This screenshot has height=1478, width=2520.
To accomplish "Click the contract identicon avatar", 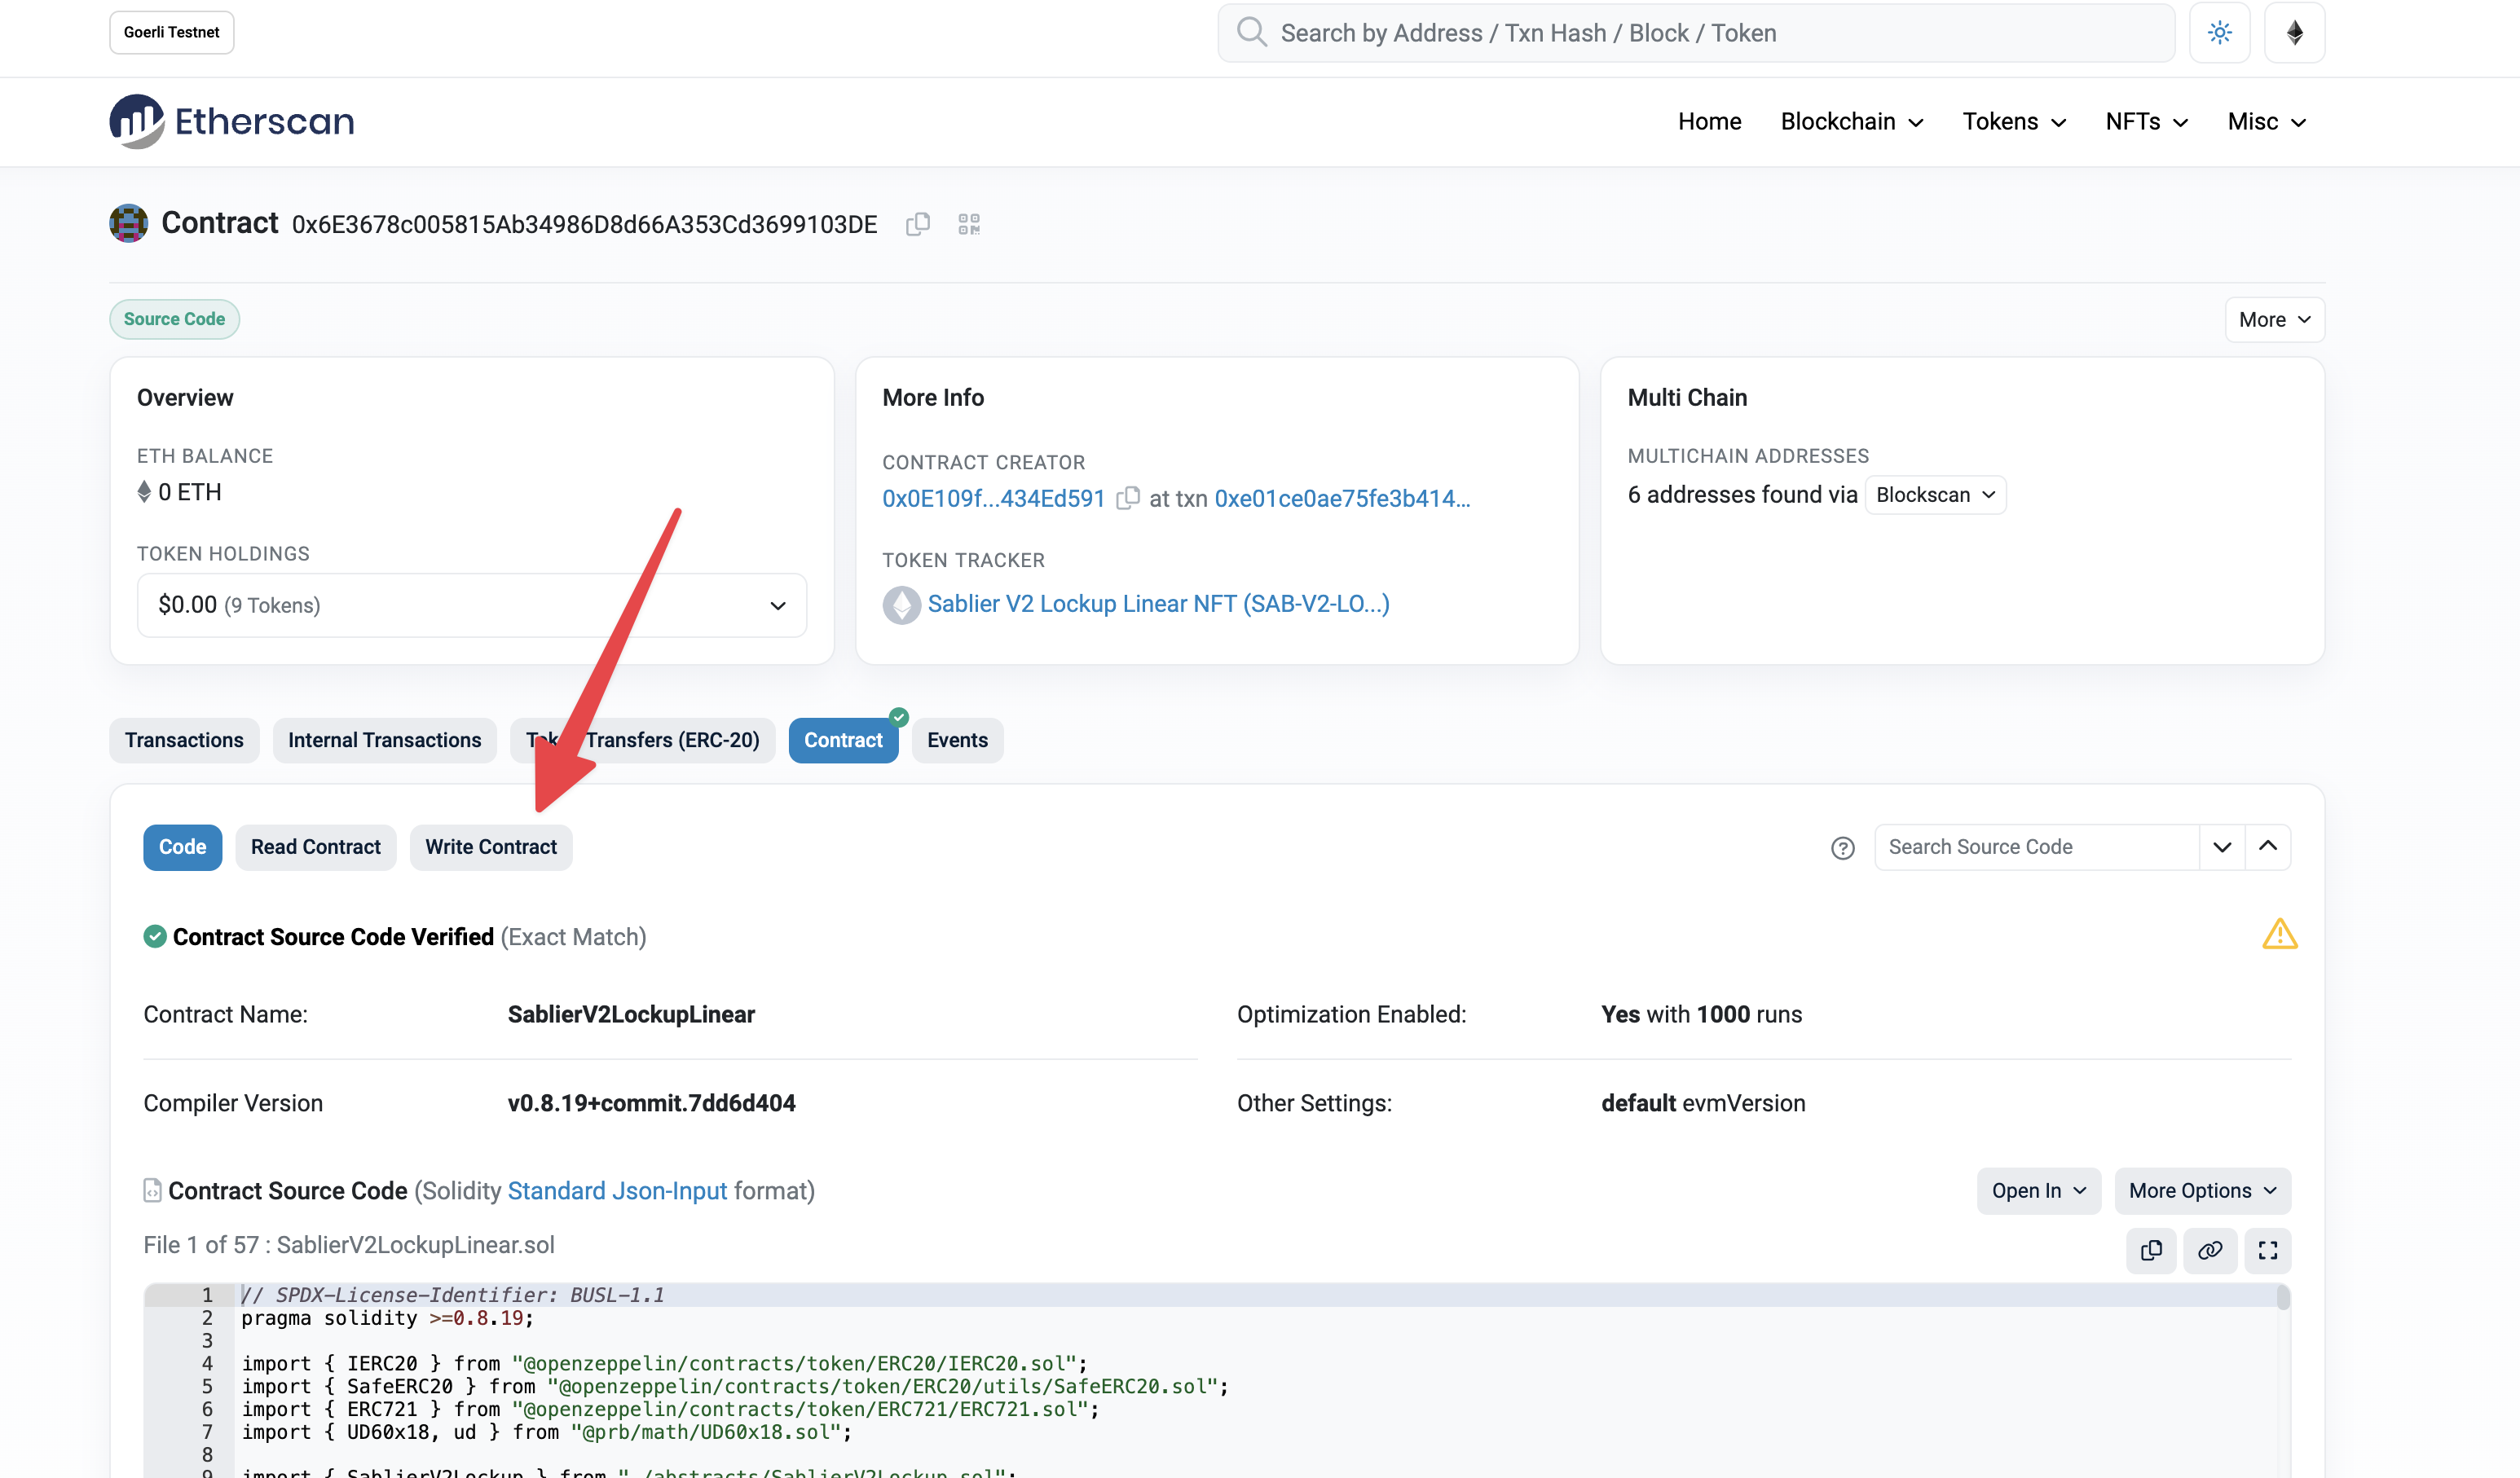I will click(129, 223).
